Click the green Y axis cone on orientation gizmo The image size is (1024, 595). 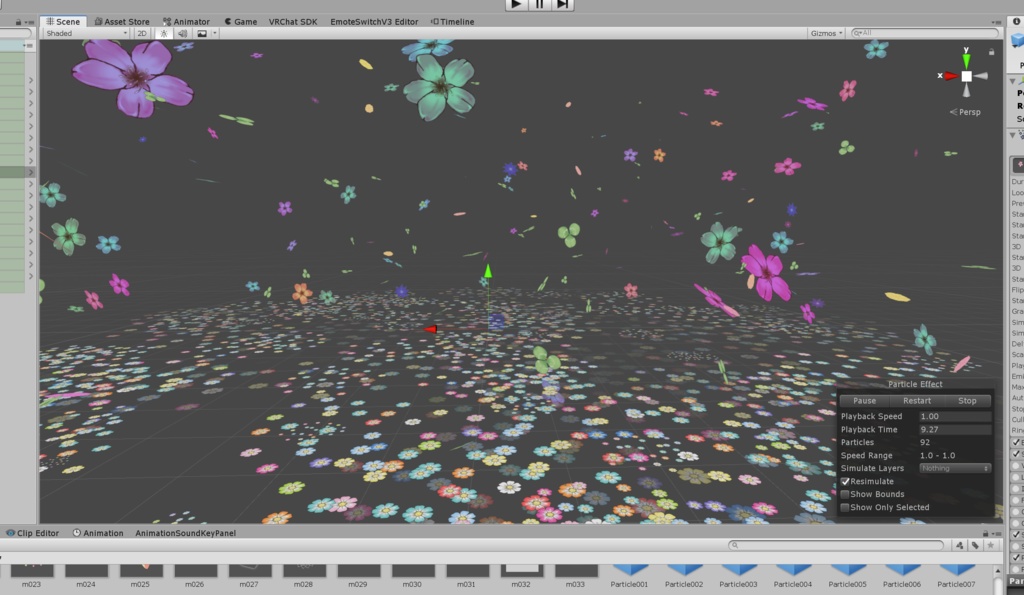tap(966, 61)
